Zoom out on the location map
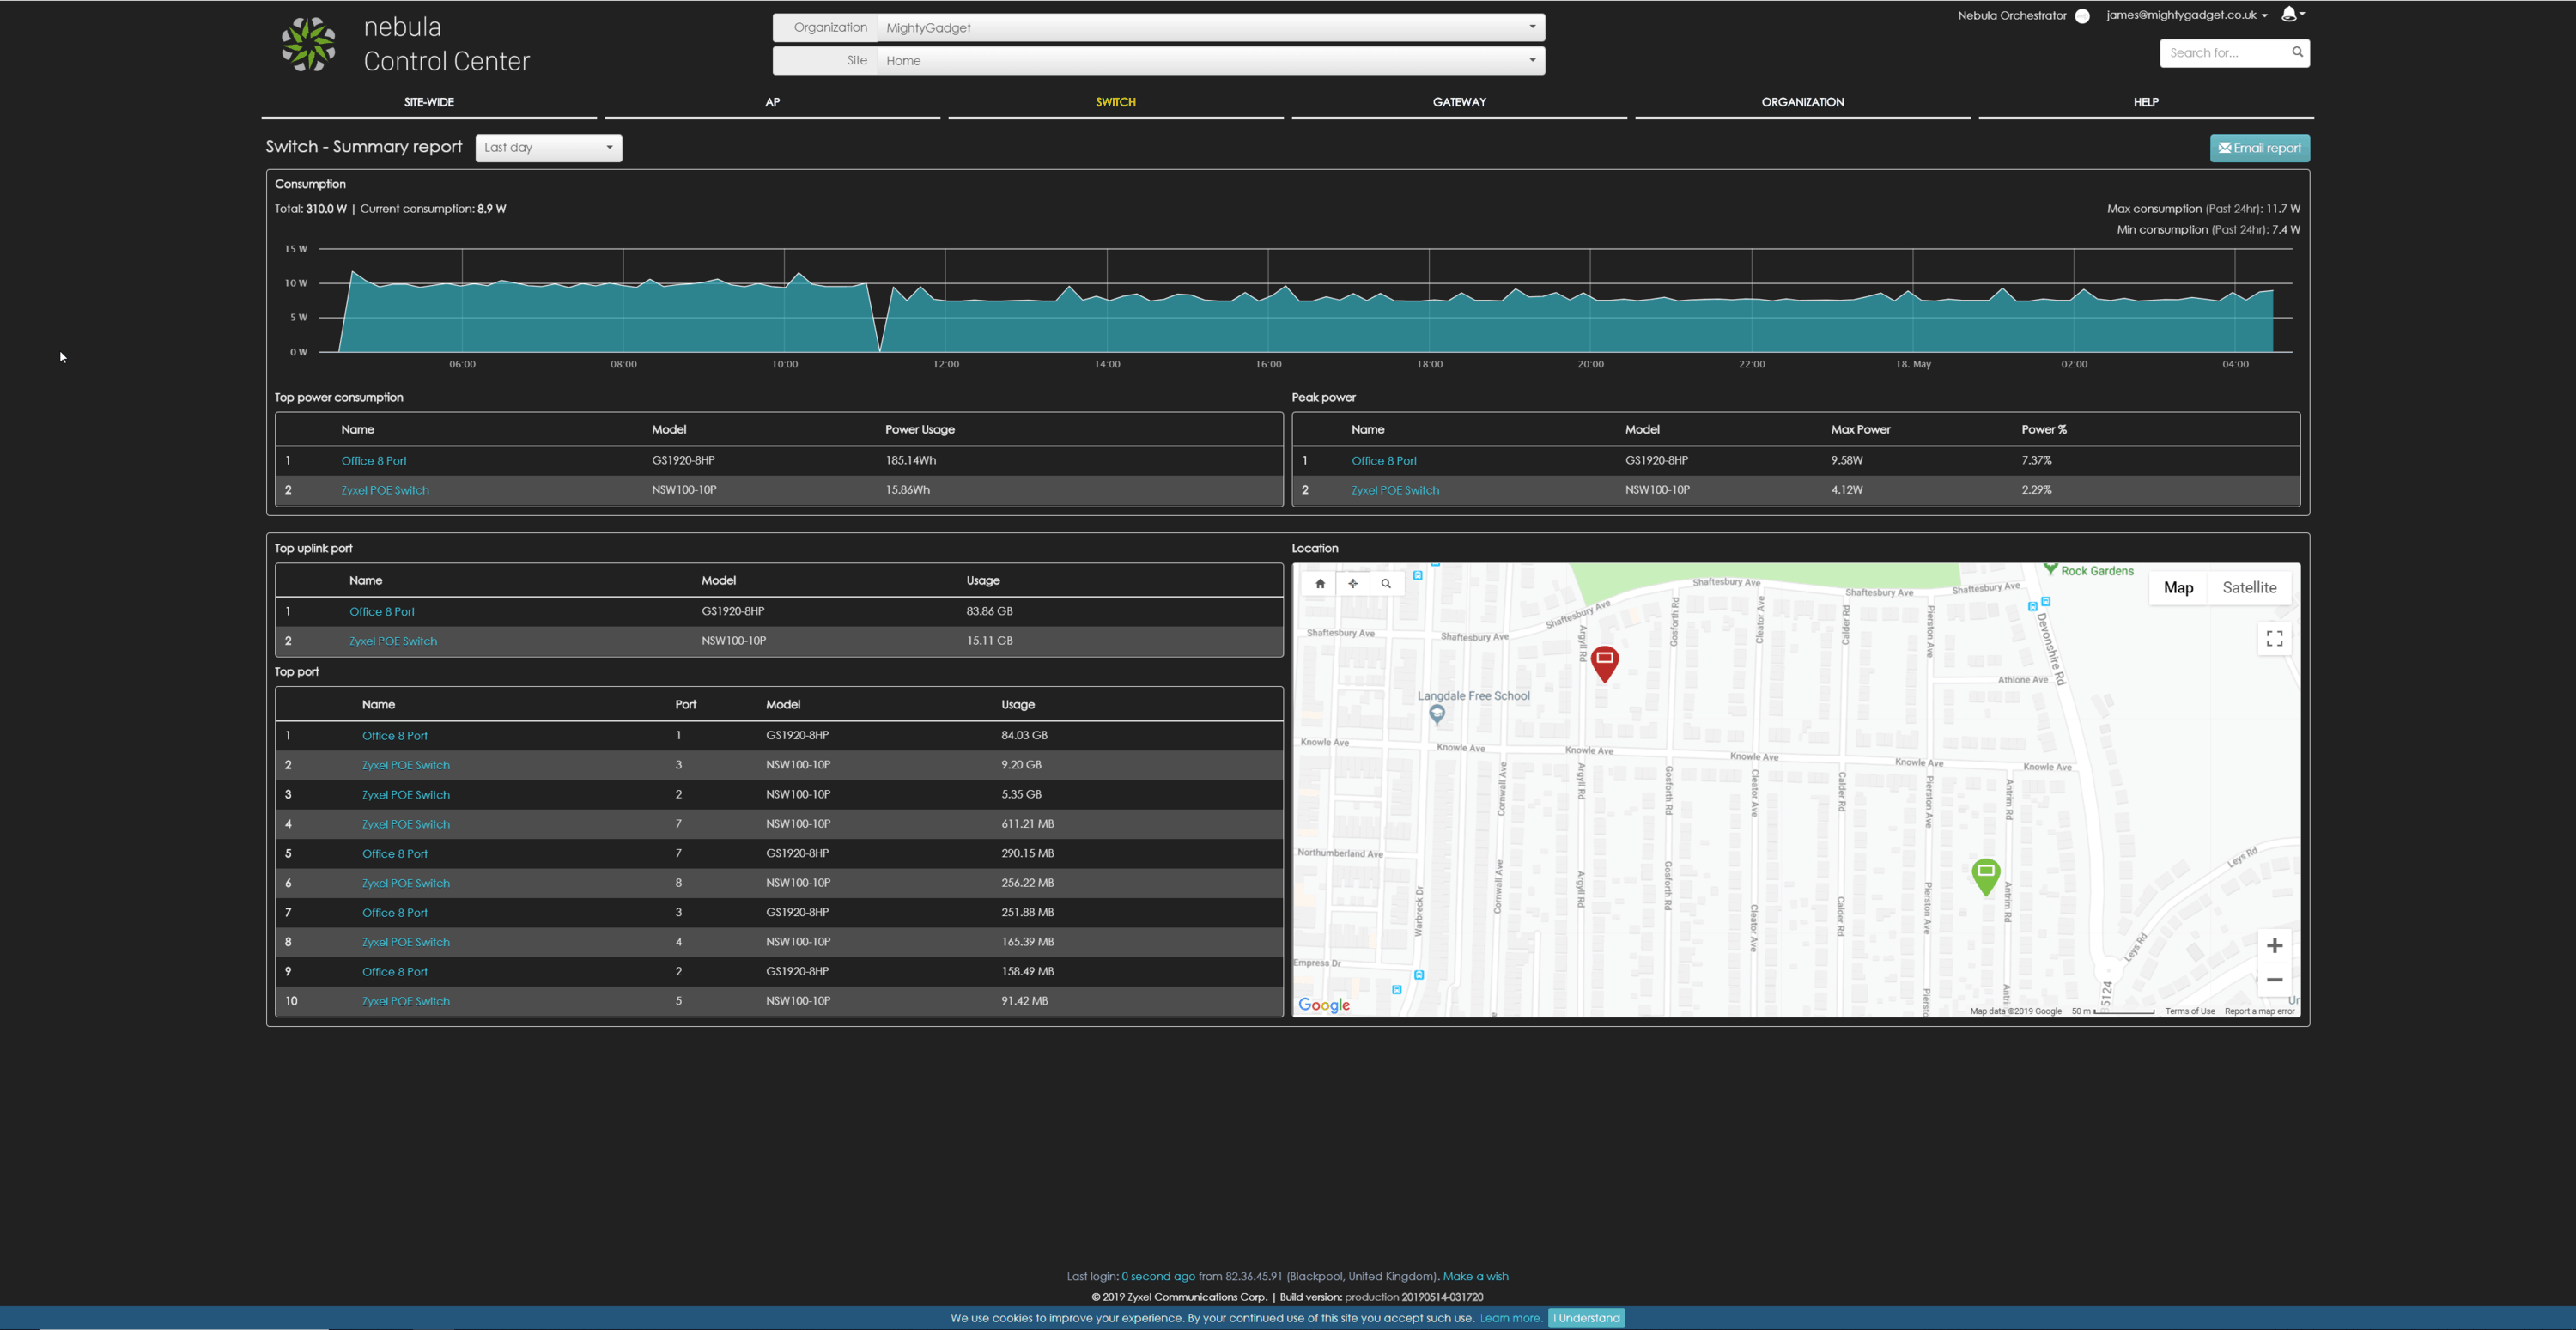 click(2274, 980)
